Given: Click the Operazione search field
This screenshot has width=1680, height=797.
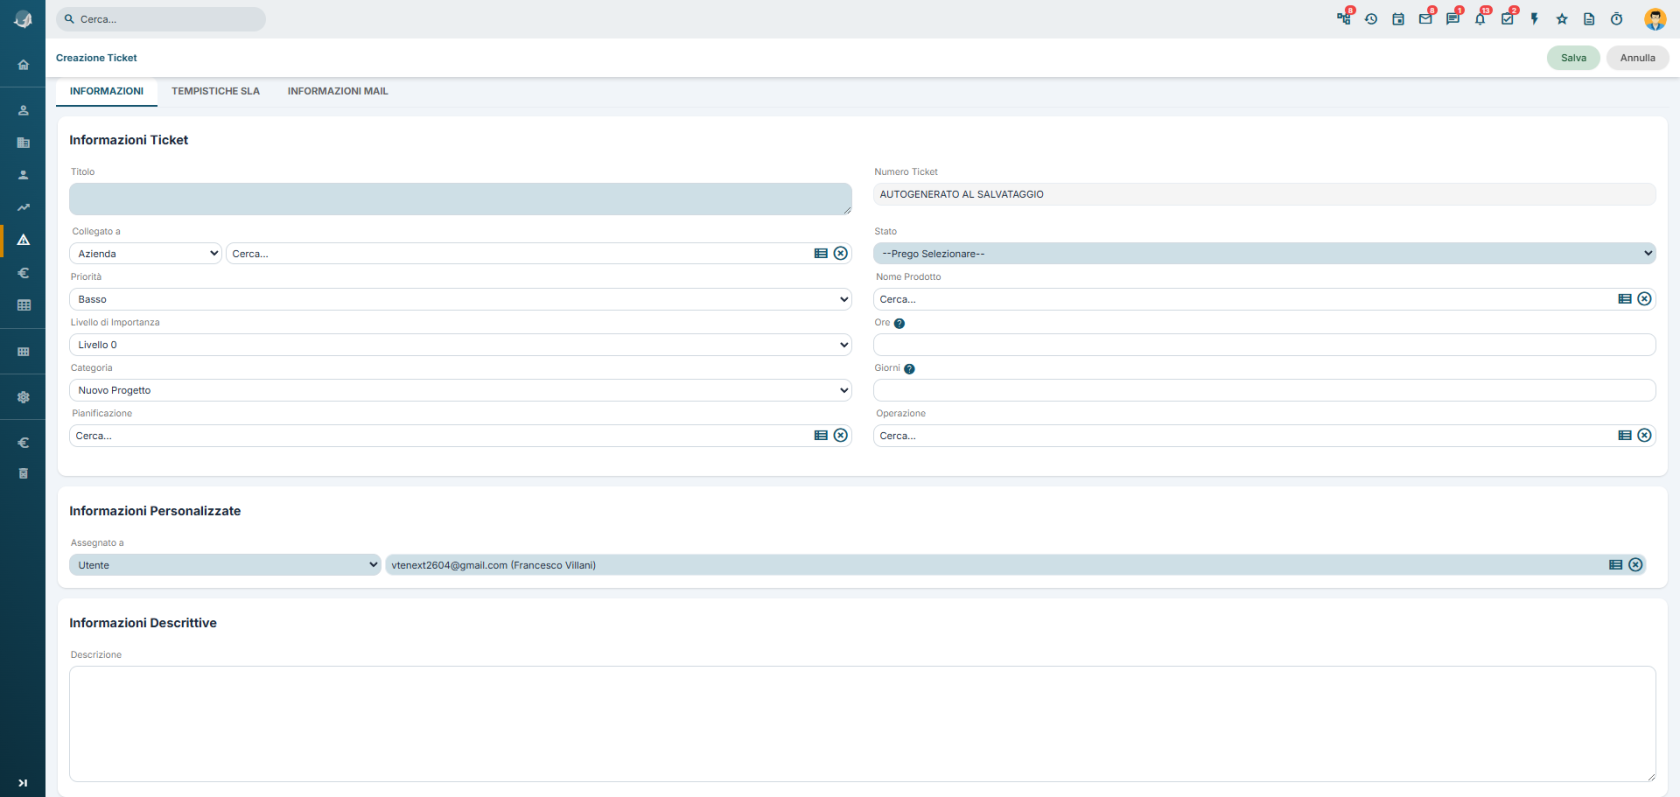Looking at the screenshot, I should point(1244,436).
